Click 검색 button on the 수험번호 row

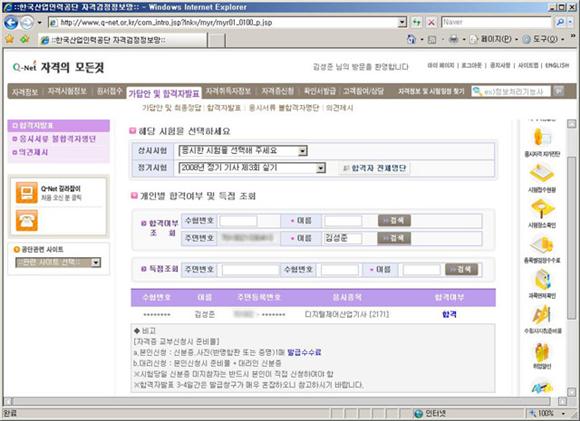(x=394, y=221)
